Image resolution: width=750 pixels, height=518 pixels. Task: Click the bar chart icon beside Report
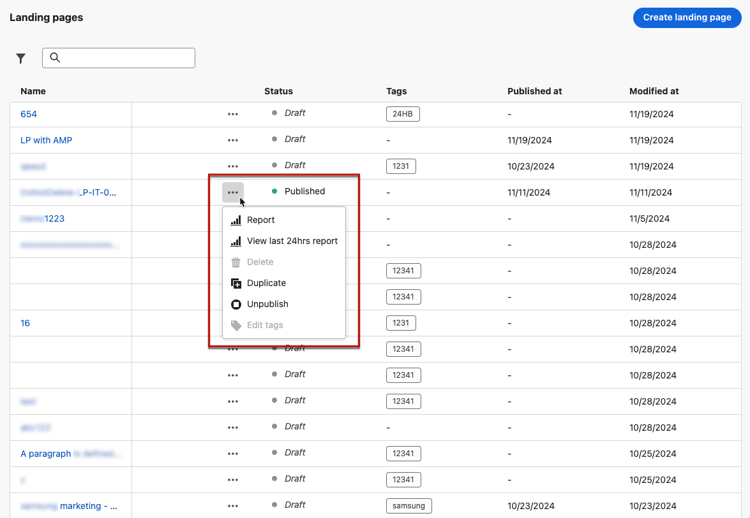tap(236, 220)
